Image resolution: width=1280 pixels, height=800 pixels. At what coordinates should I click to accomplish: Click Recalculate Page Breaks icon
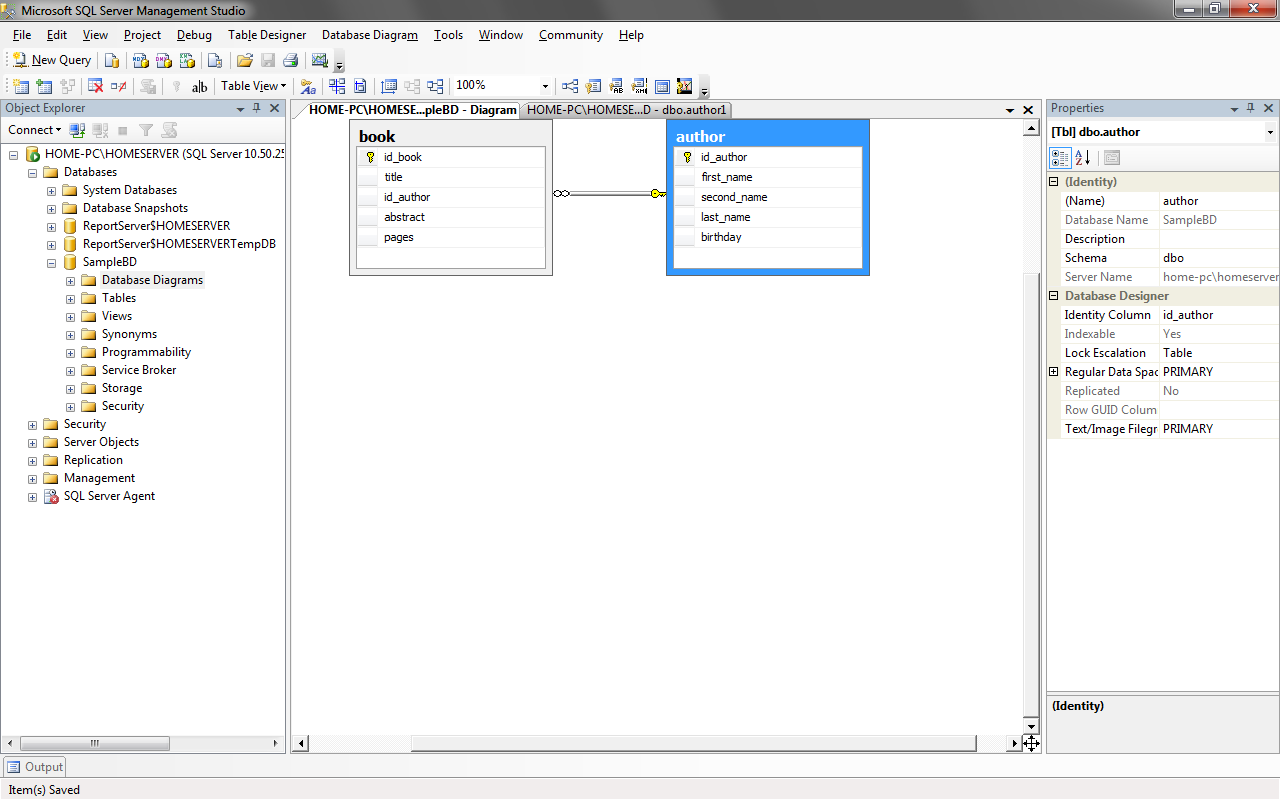pyautogui.click(x=360, y=86)
